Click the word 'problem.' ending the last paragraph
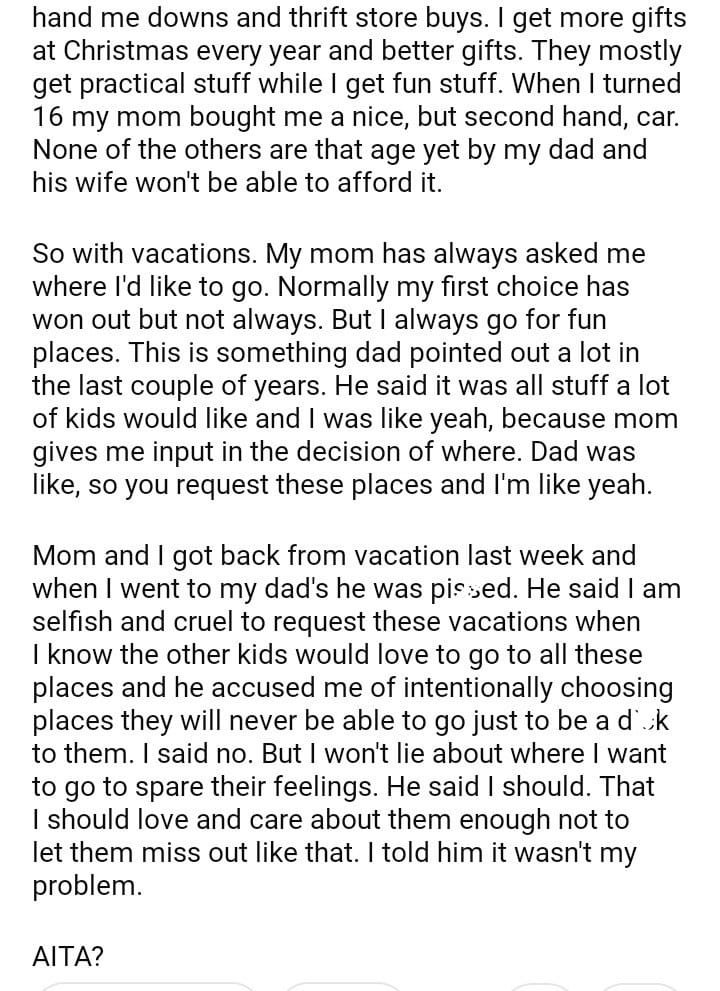Image resolution: width=720 pixels, height=991 pixels. [87, 886]
